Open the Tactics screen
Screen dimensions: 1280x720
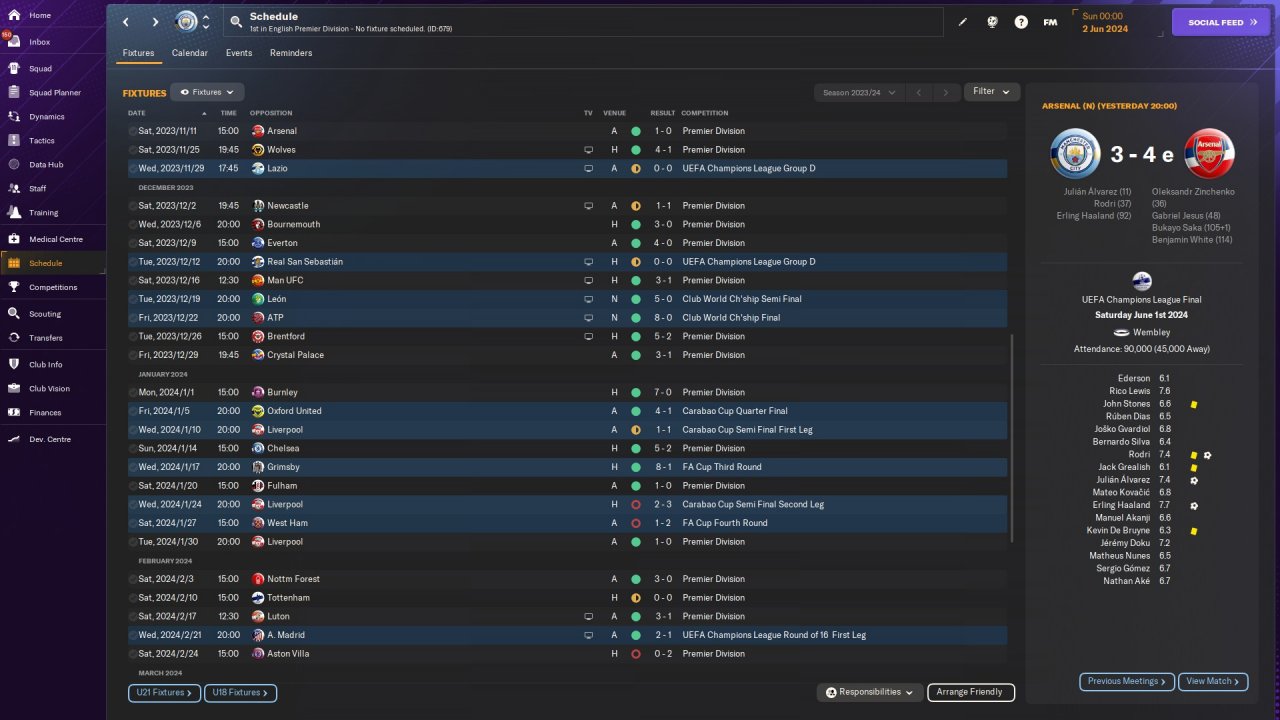tap(42, 141)
